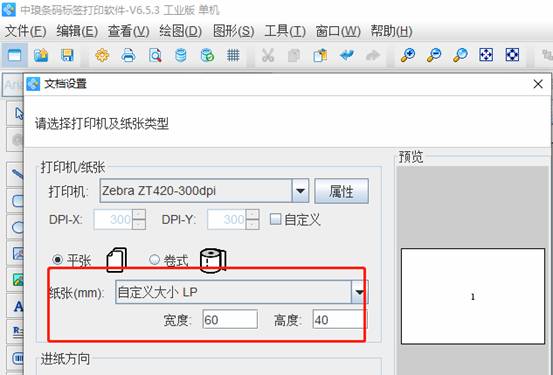This screenshot has width=553, height=375.
Task: Click the Paste clipboard icon
Action: [320, 55]
